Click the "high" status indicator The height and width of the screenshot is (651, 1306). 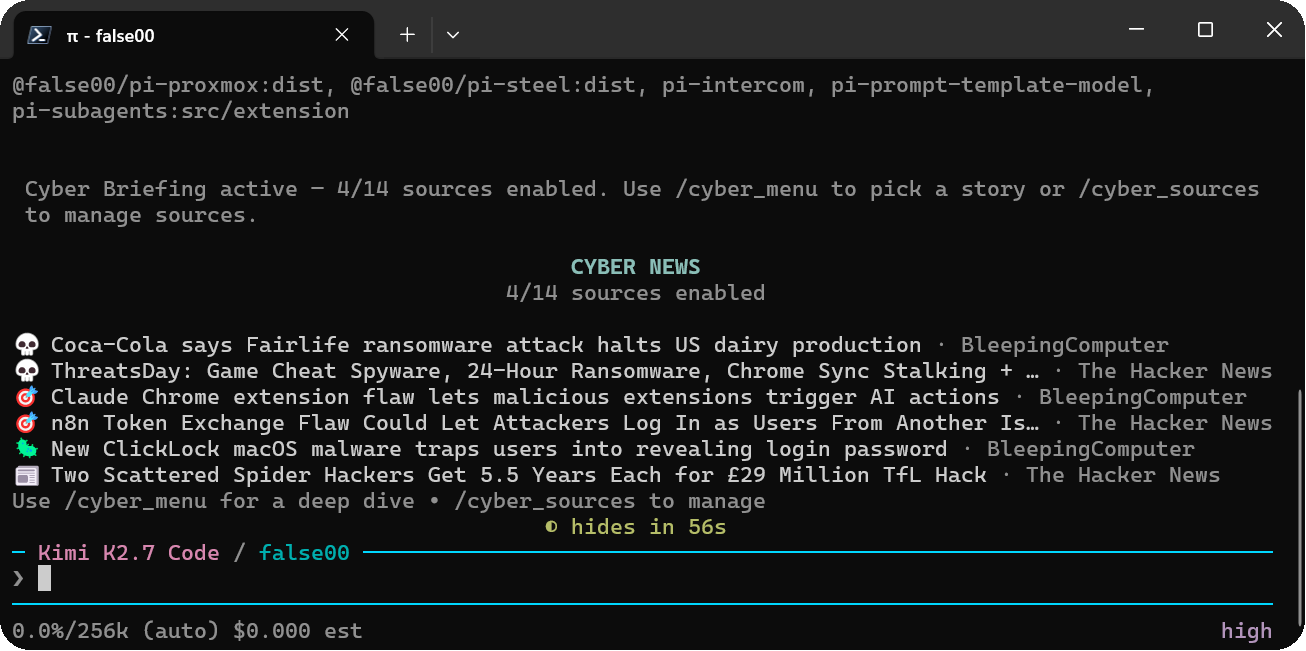coord(1246,631)
